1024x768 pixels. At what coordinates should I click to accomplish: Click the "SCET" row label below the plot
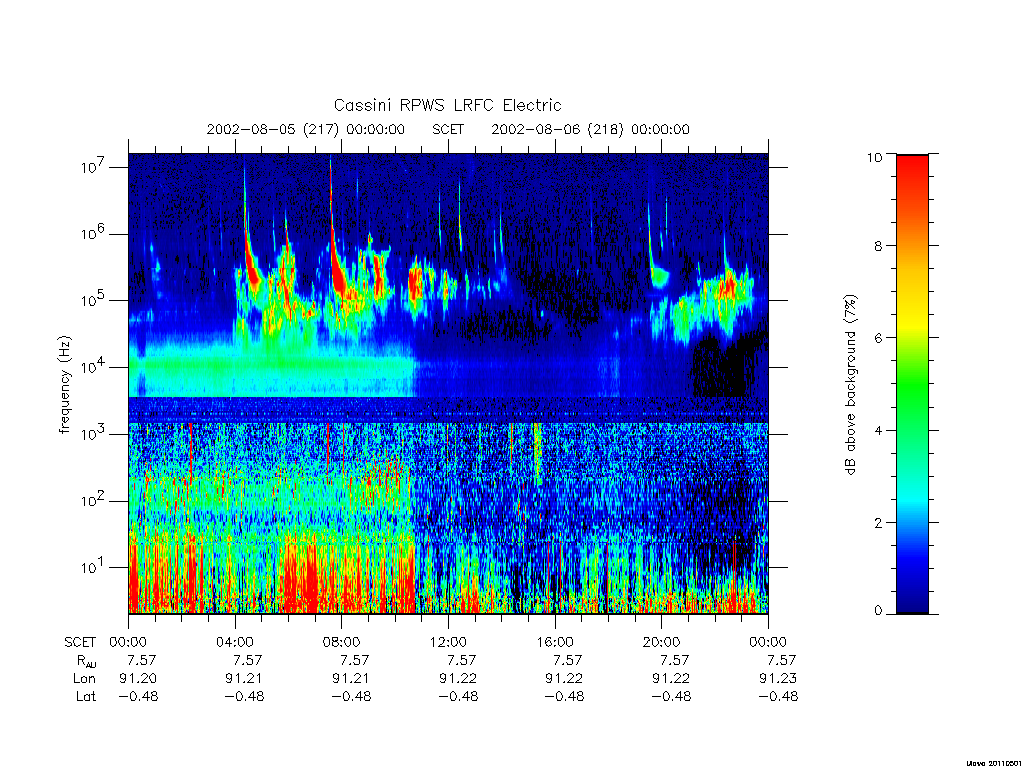click(80, 643)
